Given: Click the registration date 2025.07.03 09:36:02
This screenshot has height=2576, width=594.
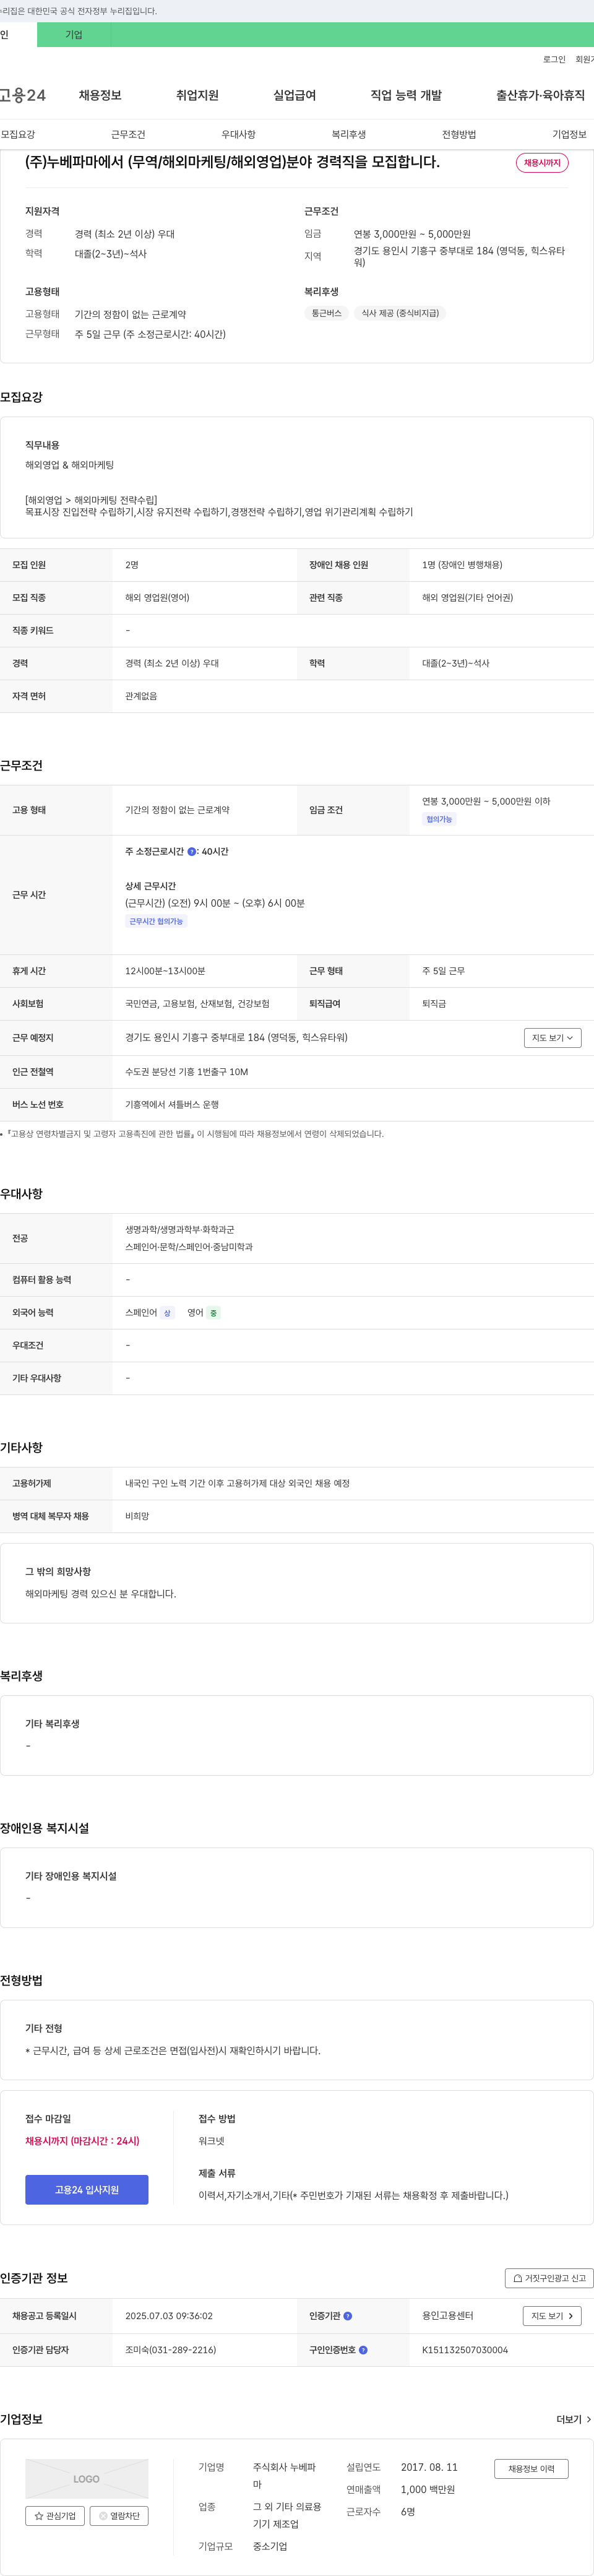Looking at the screenshot, I should pyautogui.click(x=169, y=2316).
